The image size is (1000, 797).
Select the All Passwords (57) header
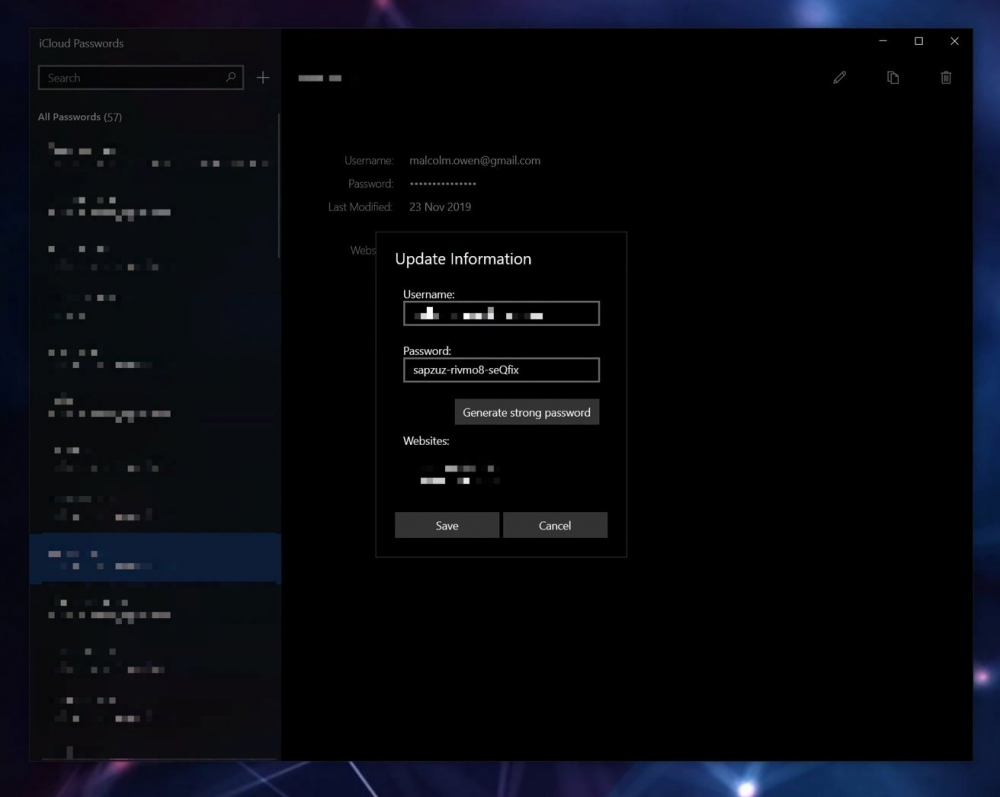pyautogui.click(x=80, y=116)
